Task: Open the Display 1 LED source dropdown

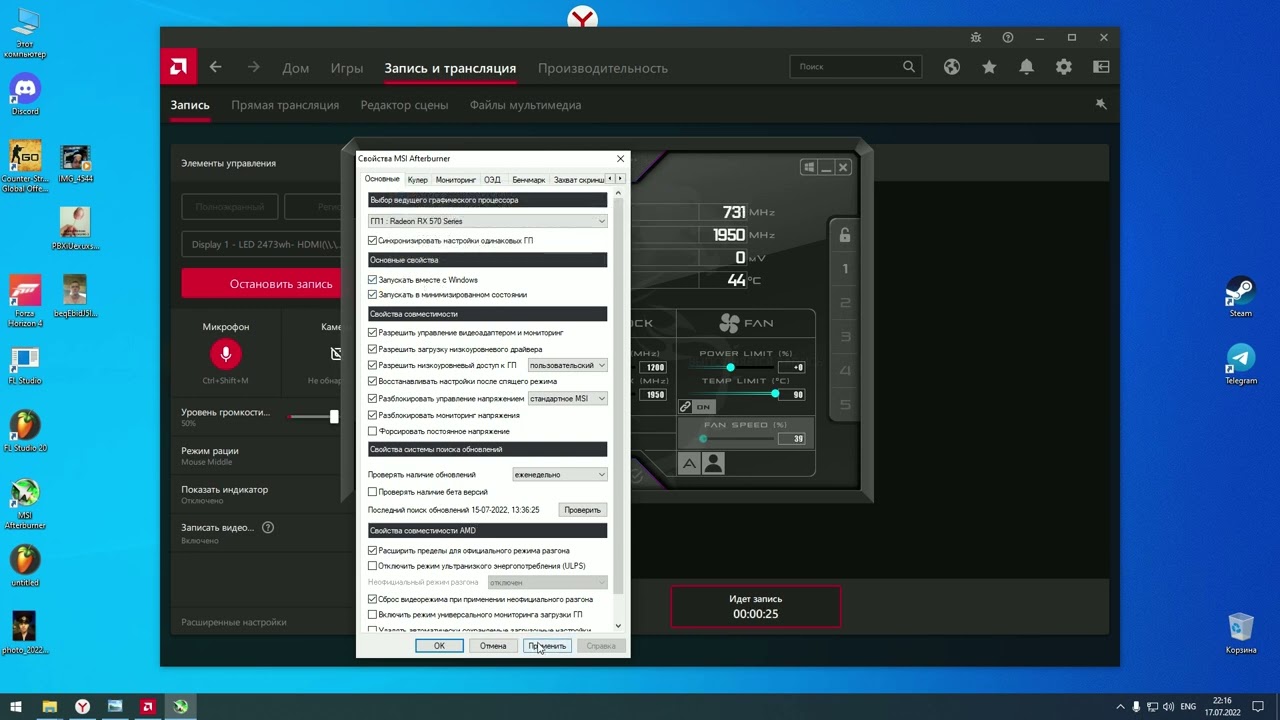Action: pyautogui.click(x=262, y=244)
